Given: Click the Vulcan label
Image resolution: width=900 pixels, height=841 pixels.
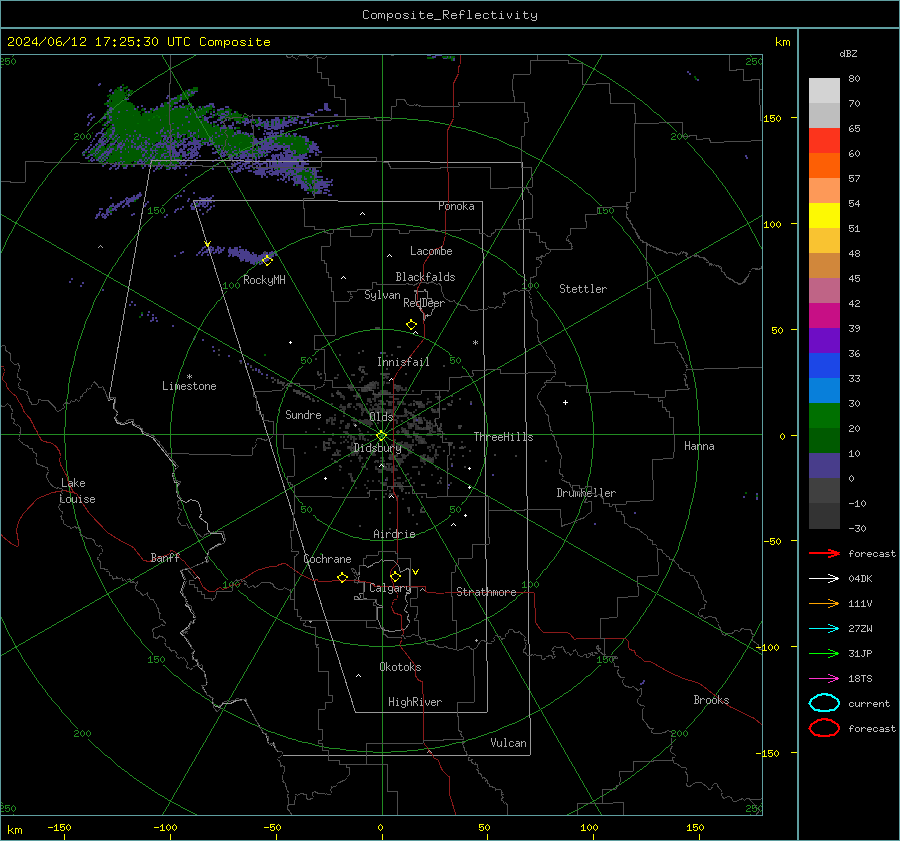Looking at the screenshot, I should [x=509, y=743].
